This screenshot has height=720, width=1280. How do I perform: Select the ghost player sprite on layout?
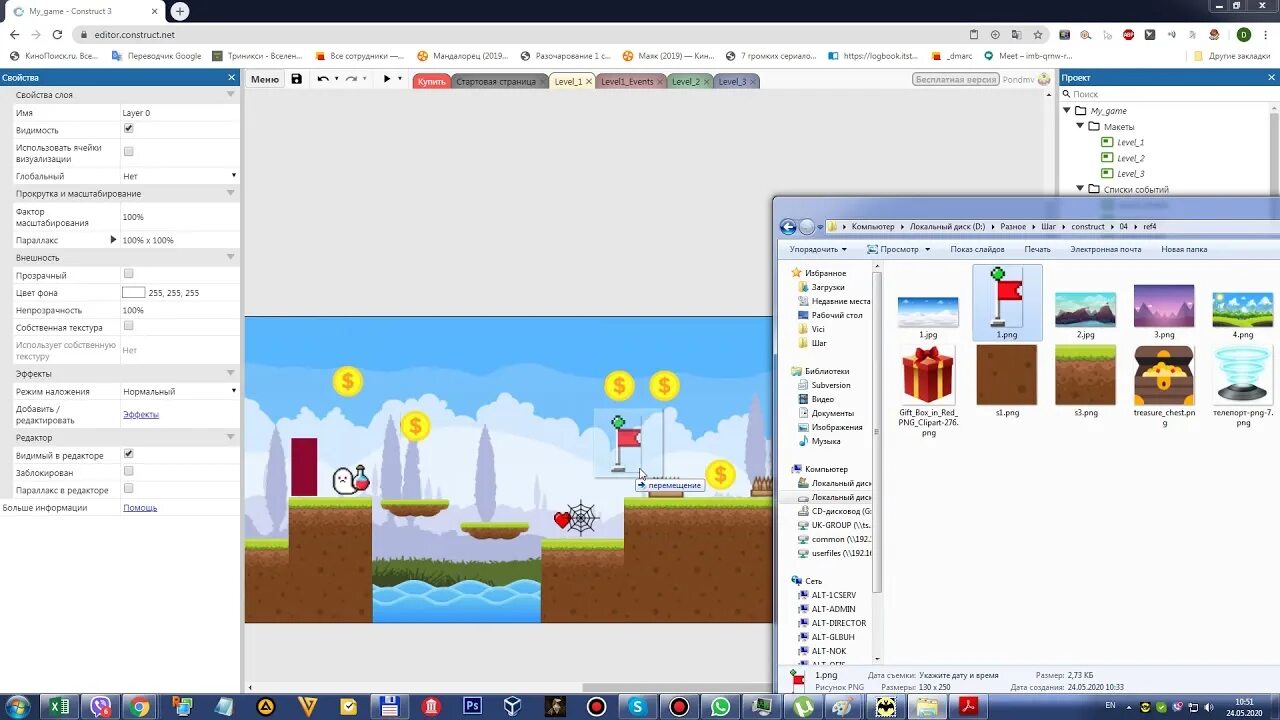pos(344,481)
